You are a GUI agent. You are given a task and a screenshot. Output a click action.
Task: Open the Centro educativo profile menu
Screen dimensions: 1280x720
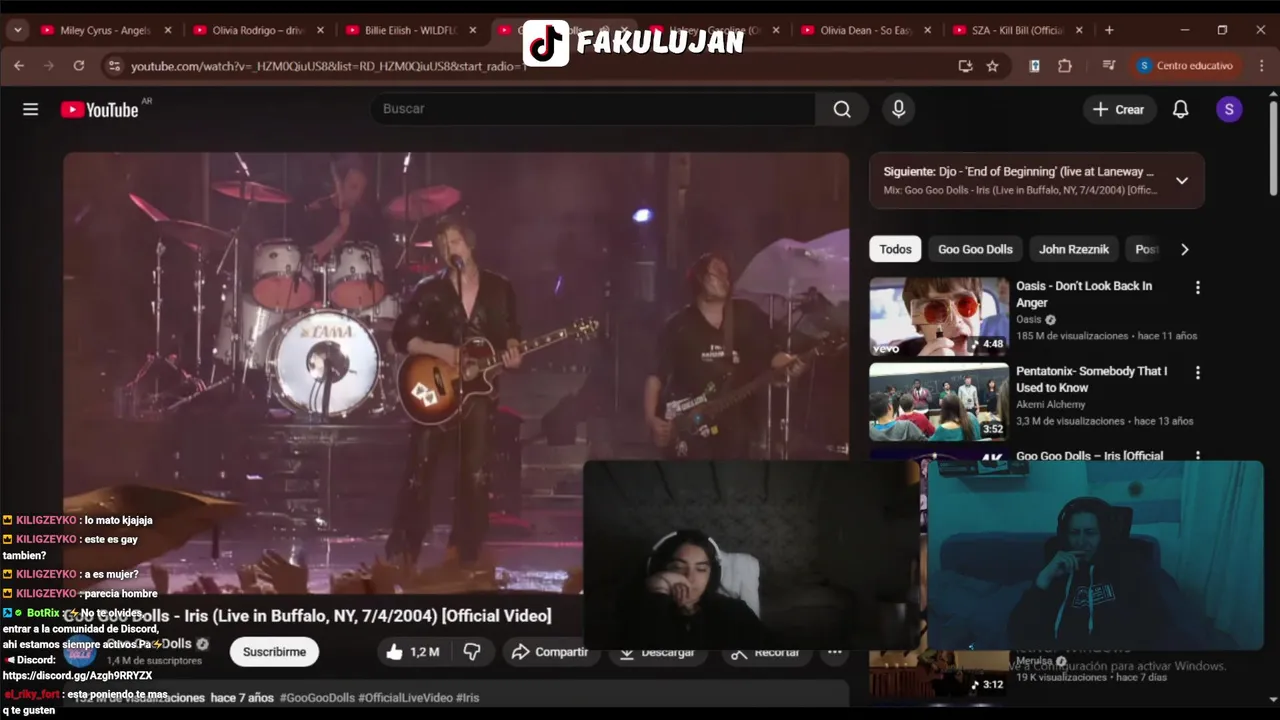(1187, 66)
